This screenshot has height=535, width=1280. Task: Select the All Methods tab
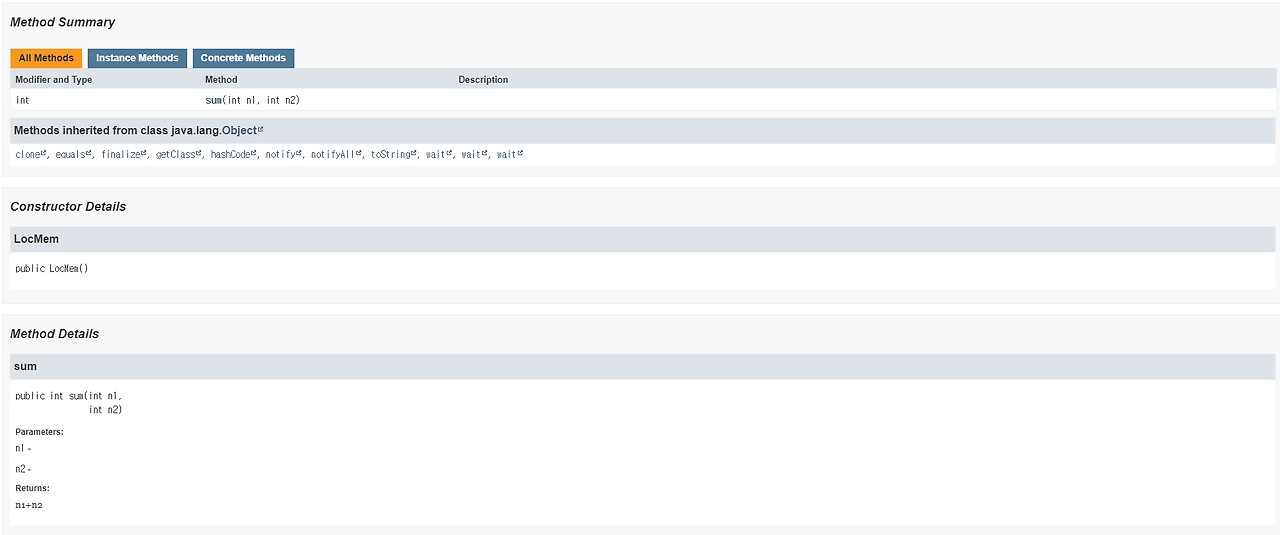coord(46,58)
